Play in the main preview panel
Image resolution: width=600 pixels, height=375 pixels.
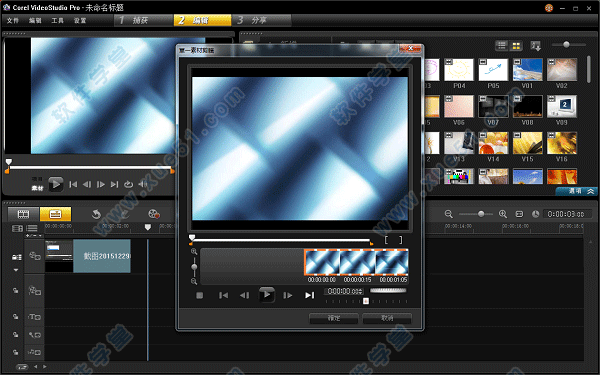(x=56, y=184)
